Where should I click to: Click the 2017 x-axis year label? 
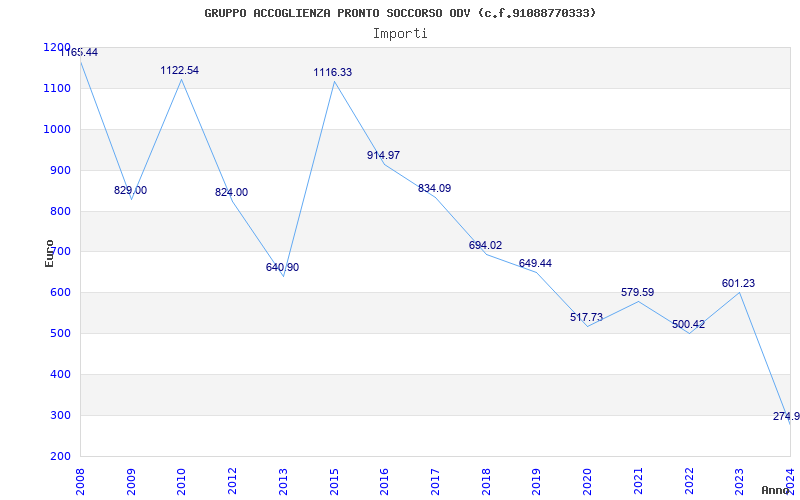(435, 481)
